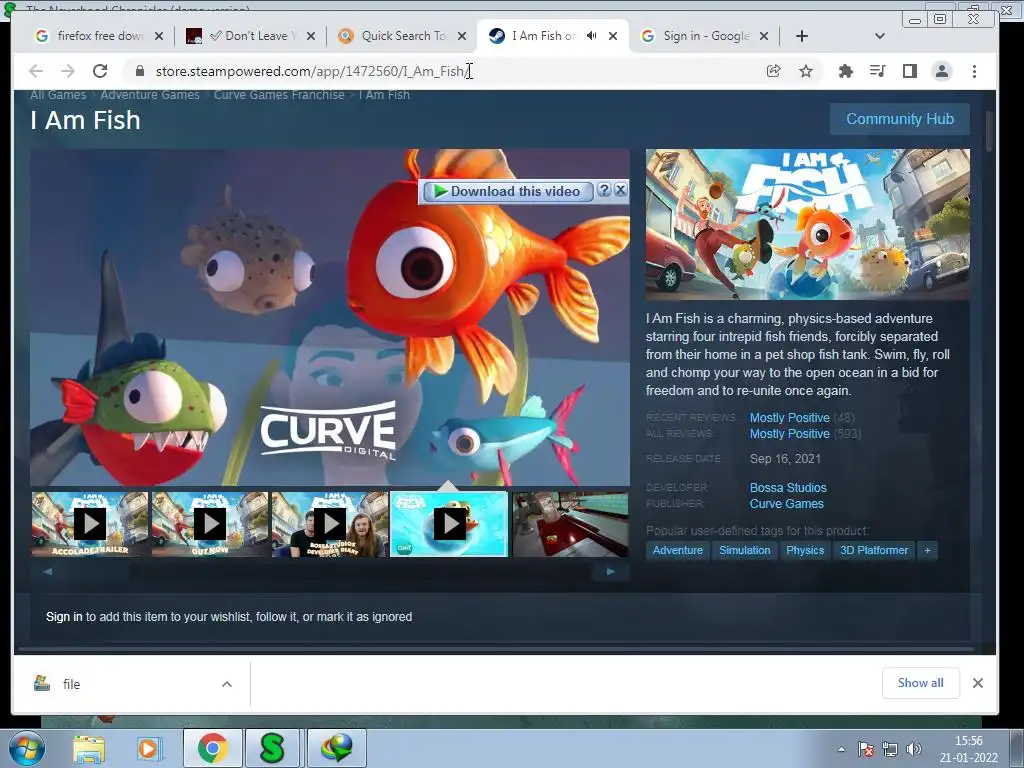The image size is (1024, 768).
Task: Click the Sign in link for wishlist
Action: click(64, 616)
